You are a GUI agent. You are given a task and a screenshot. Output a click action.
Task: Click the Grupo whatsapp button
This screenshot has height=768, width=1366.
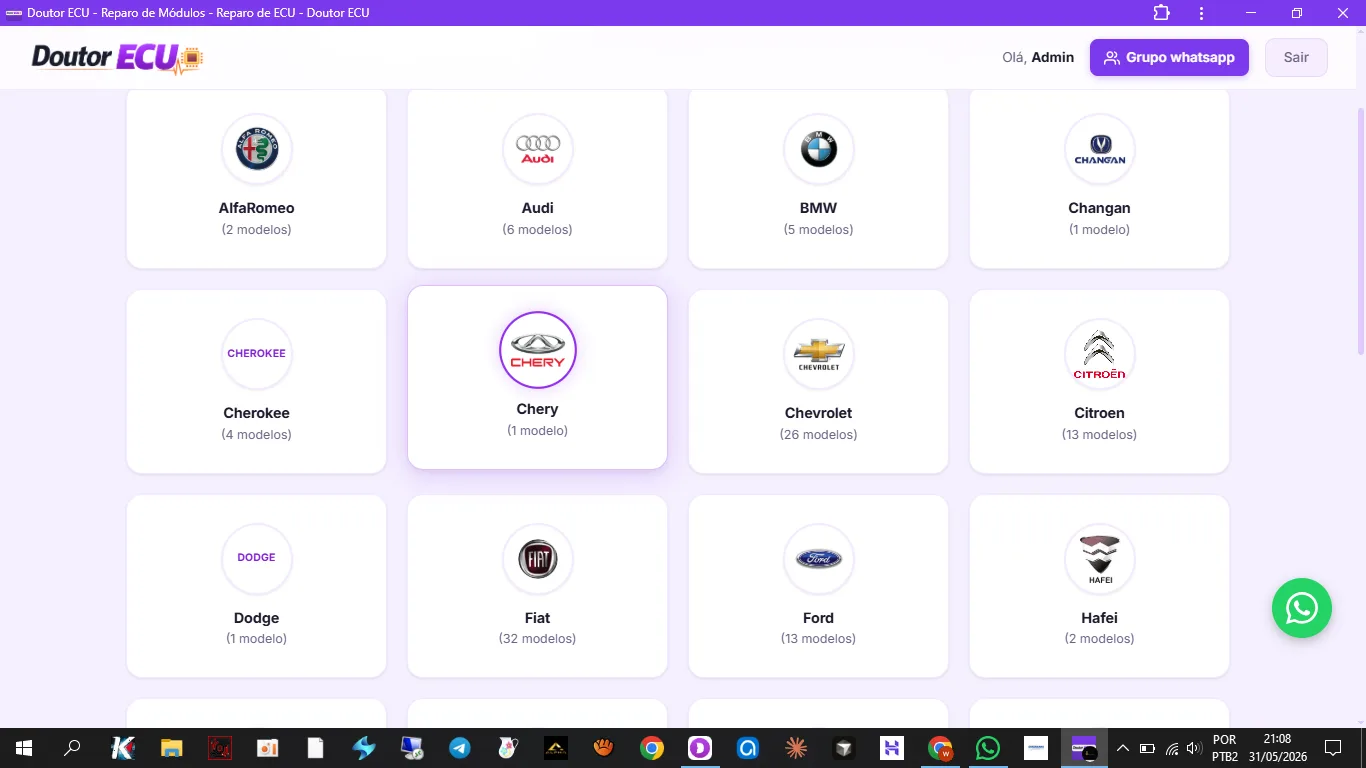pos(1169,57)
